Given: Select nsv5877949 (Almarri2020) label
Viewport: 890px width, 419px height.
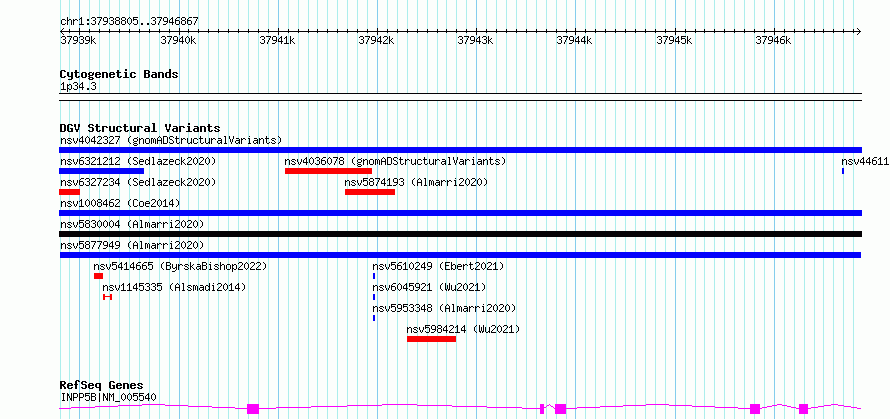Looking at the screenshot, I should [x=132, y=245].
